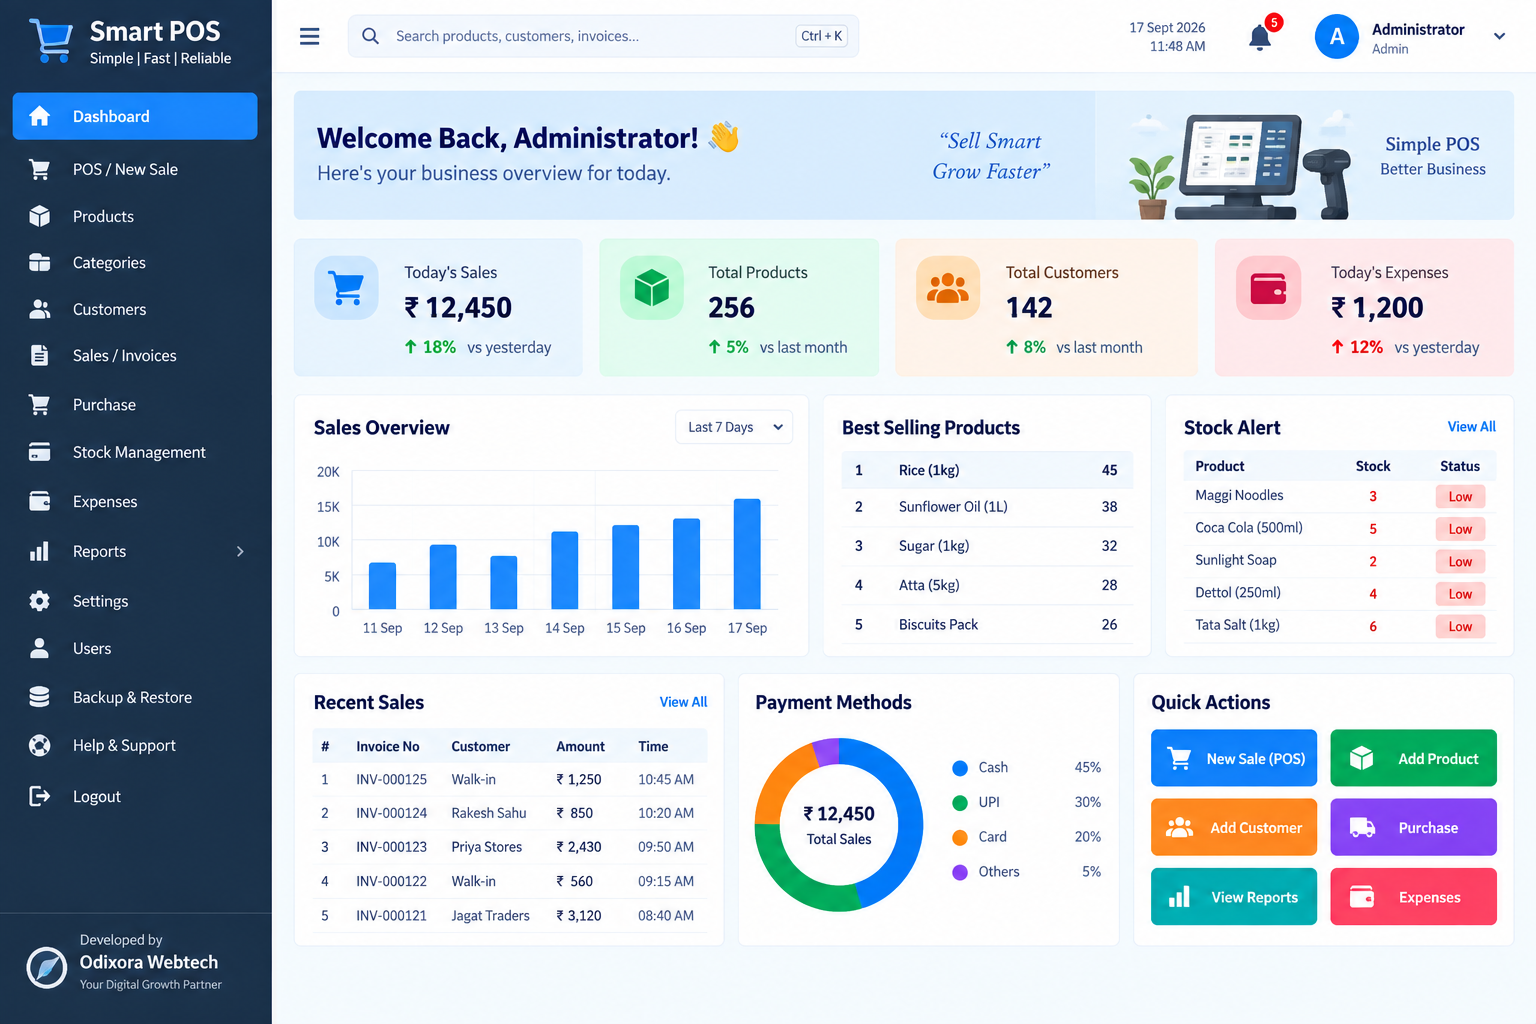
Task: Click the Add Product button
Action: click(1413, 758)
